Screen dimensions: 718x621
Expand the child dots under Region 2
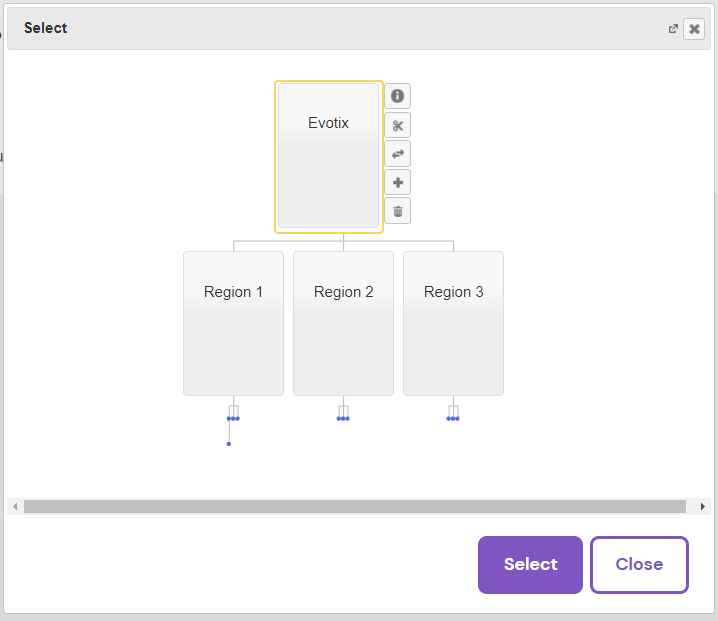[343, 418]
